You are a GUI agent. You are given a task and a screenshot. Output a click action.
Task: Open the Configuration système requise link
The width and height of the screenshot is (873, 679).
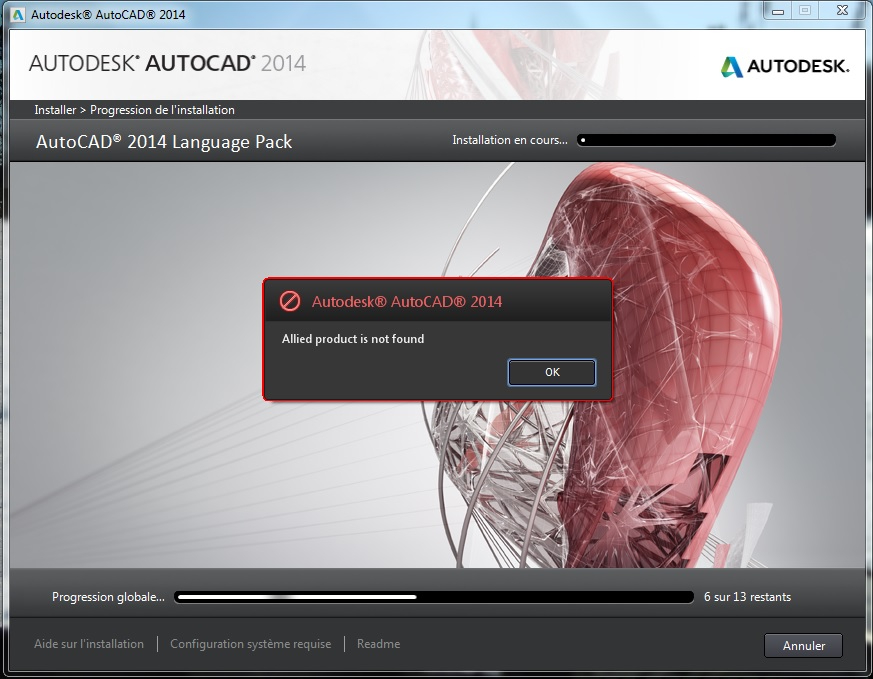click(x=250, y=644)
